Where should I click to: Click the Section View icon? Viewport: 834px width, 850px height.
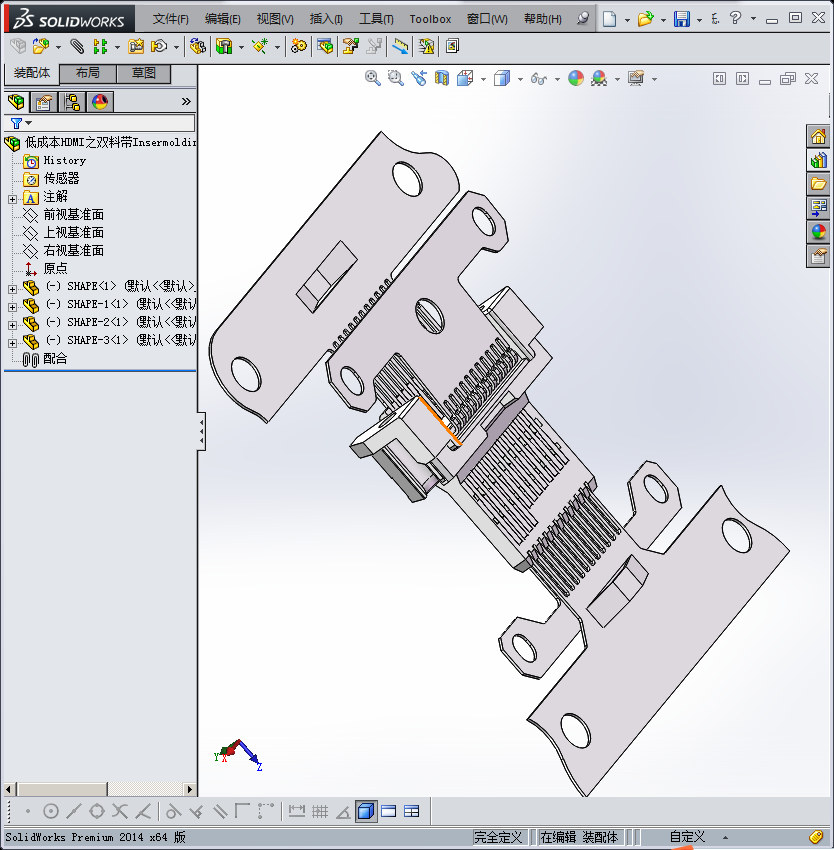pyautogui.click(x=442, y=79)
